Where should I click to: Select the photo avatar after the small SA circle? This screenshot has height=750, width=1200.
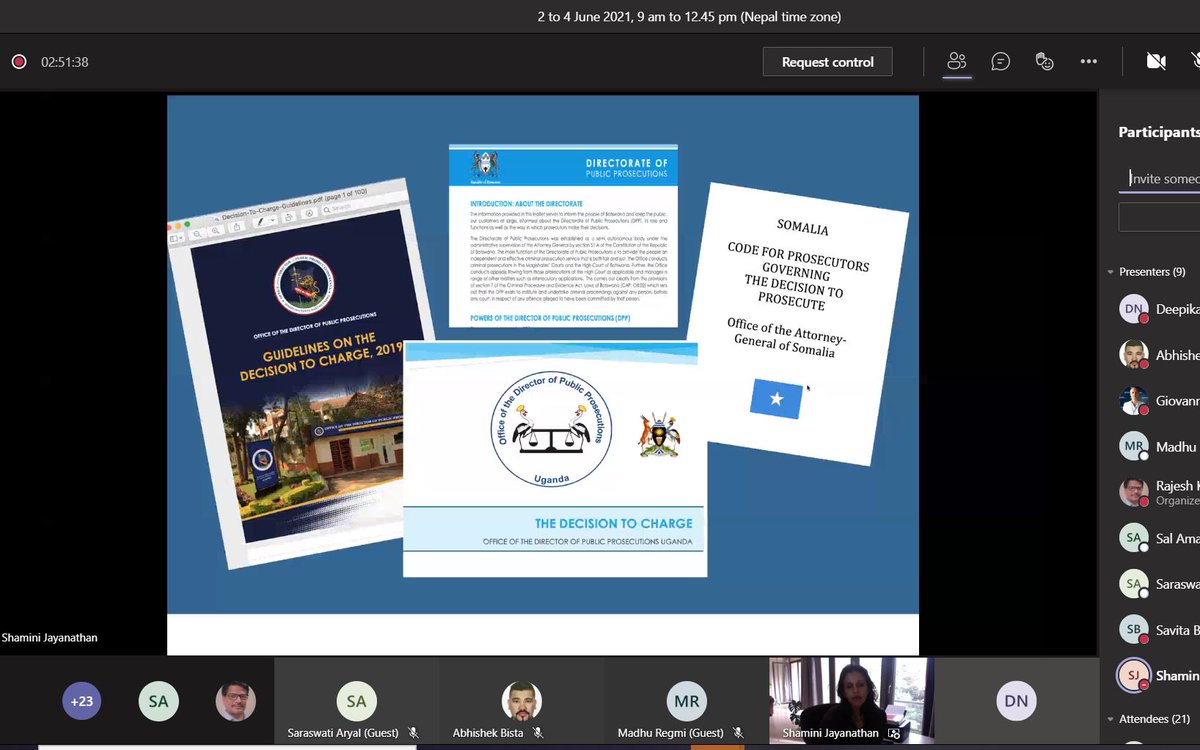235,701
